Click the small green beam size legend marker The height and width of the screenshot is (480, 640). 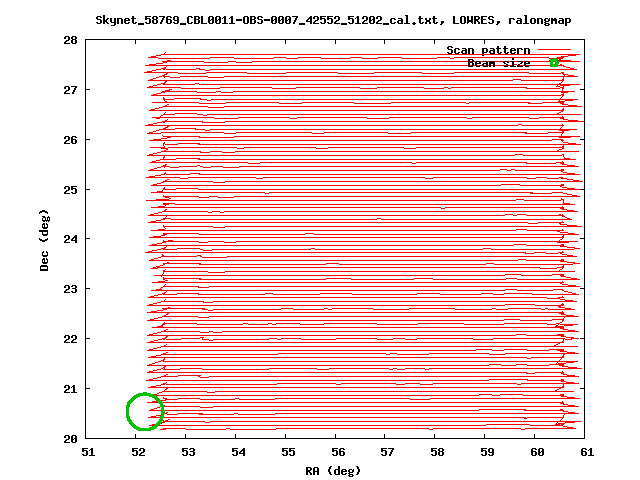(x=554, y=63)
